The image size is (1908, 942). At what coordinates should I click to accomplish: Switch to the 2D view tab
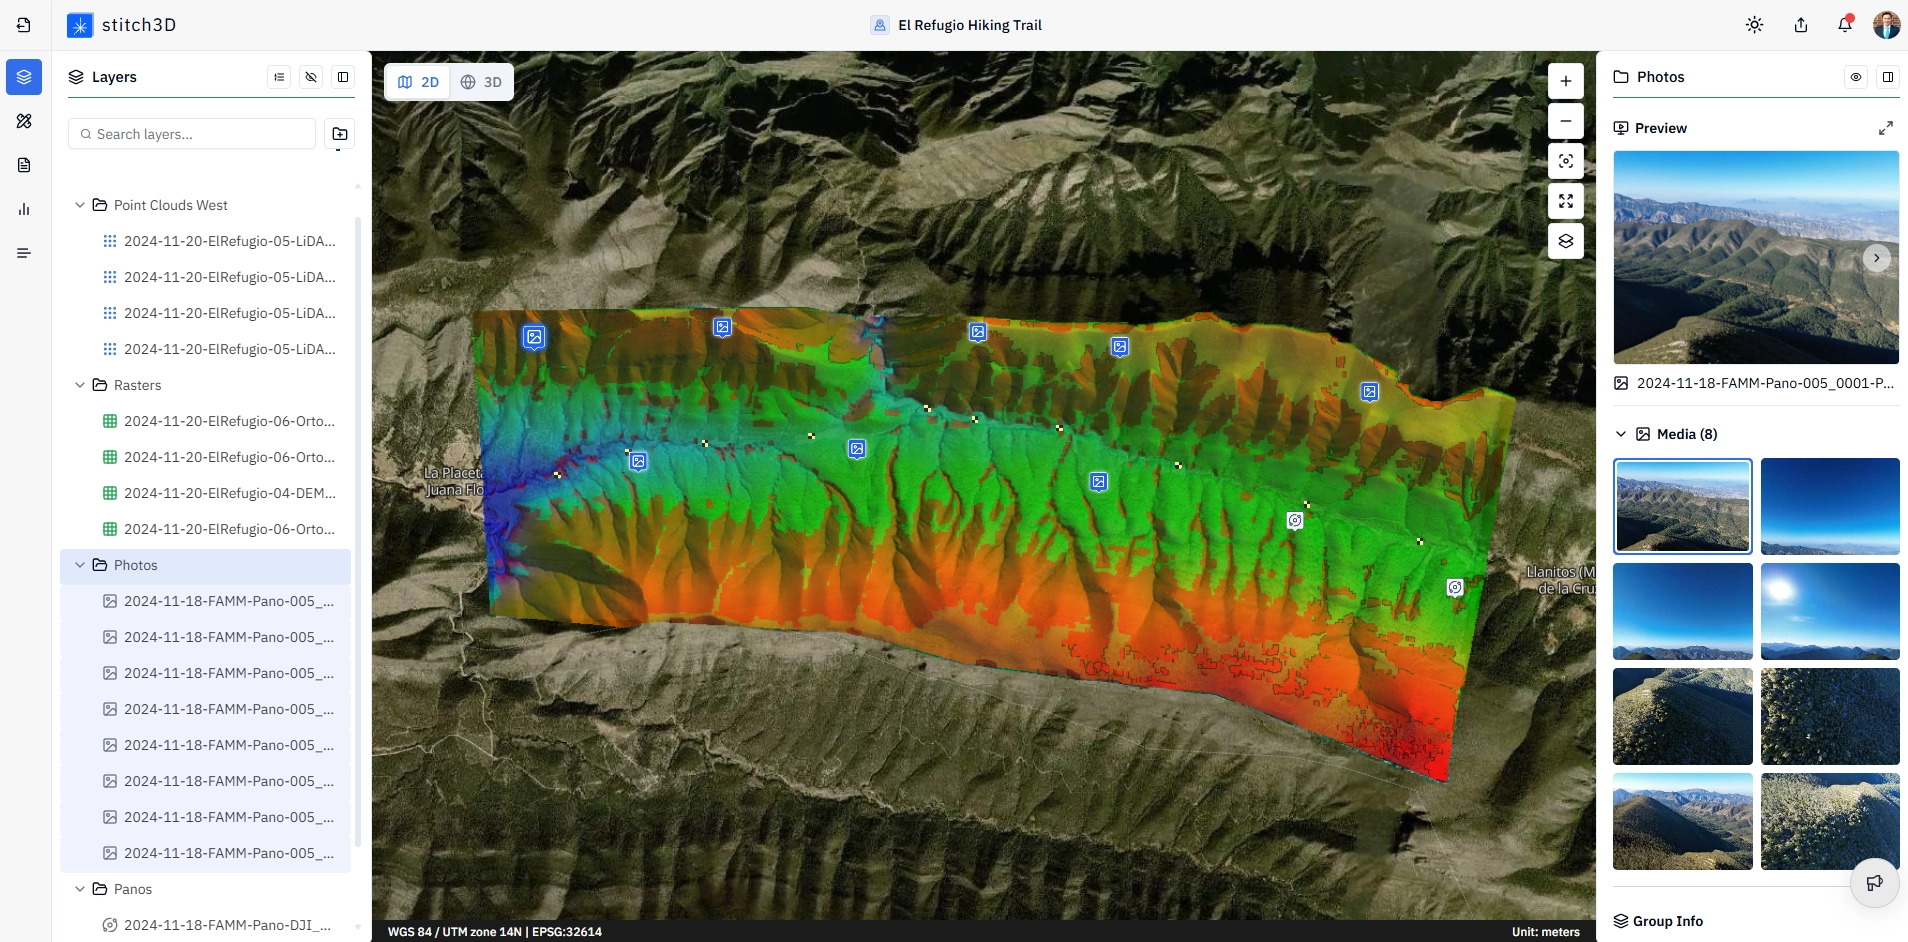[418, 82]
